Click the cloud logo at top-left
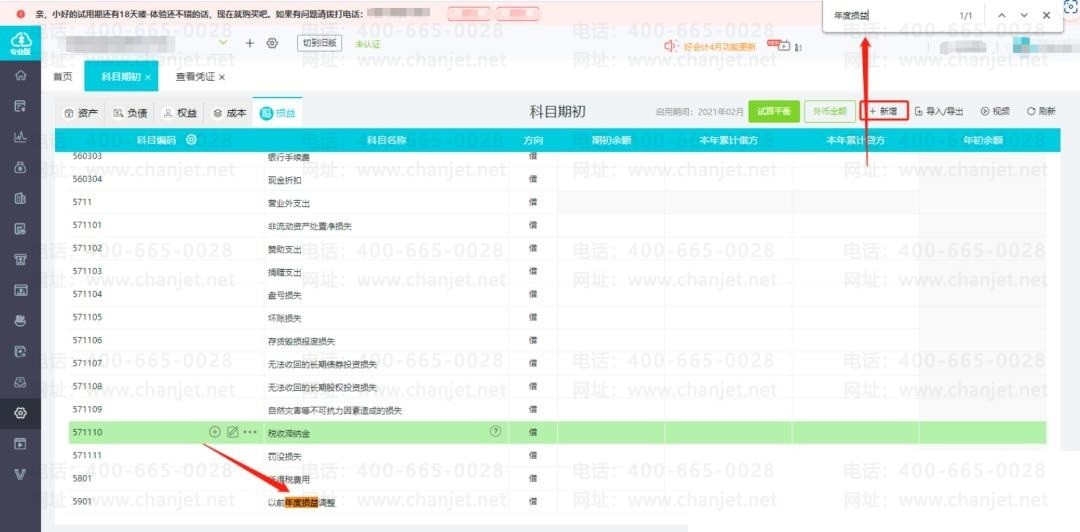Screen dimensions: 1080x532 pos(20,43)
